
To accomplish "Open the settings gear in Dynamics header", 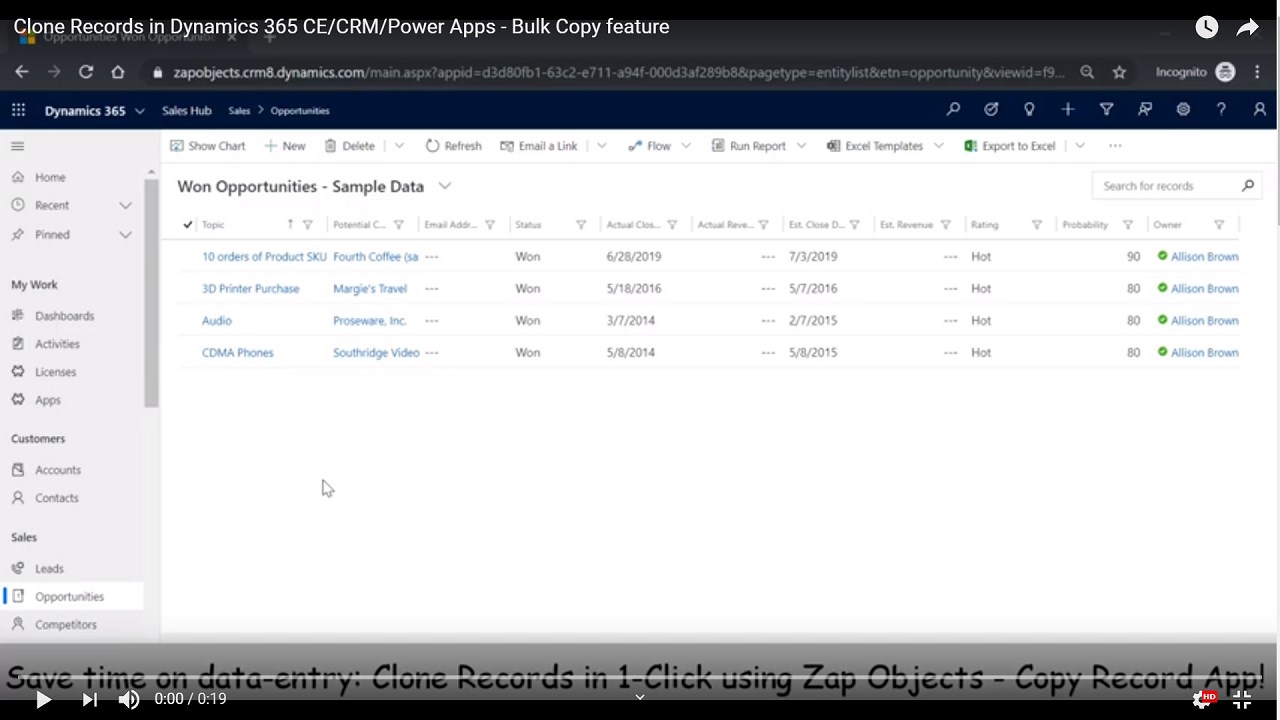I will (1183, 110).
